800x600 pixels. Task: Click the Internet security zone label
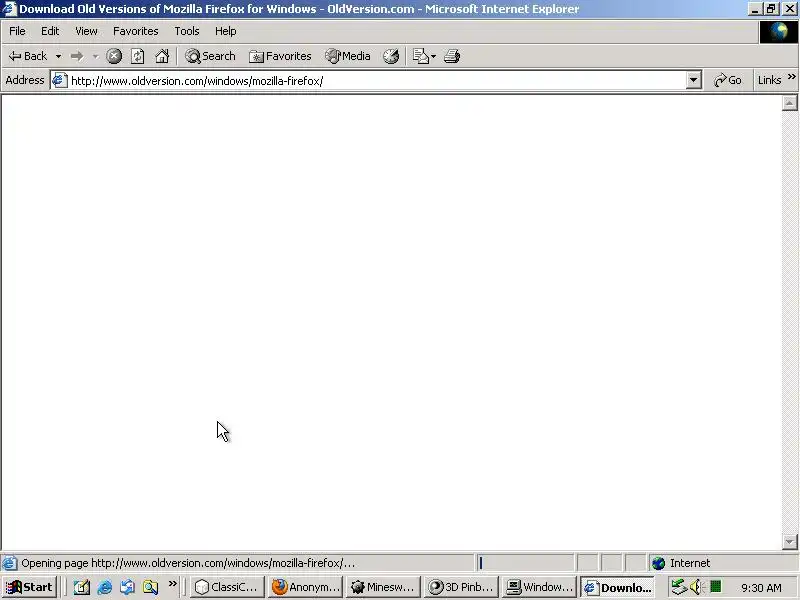[690, 563]
